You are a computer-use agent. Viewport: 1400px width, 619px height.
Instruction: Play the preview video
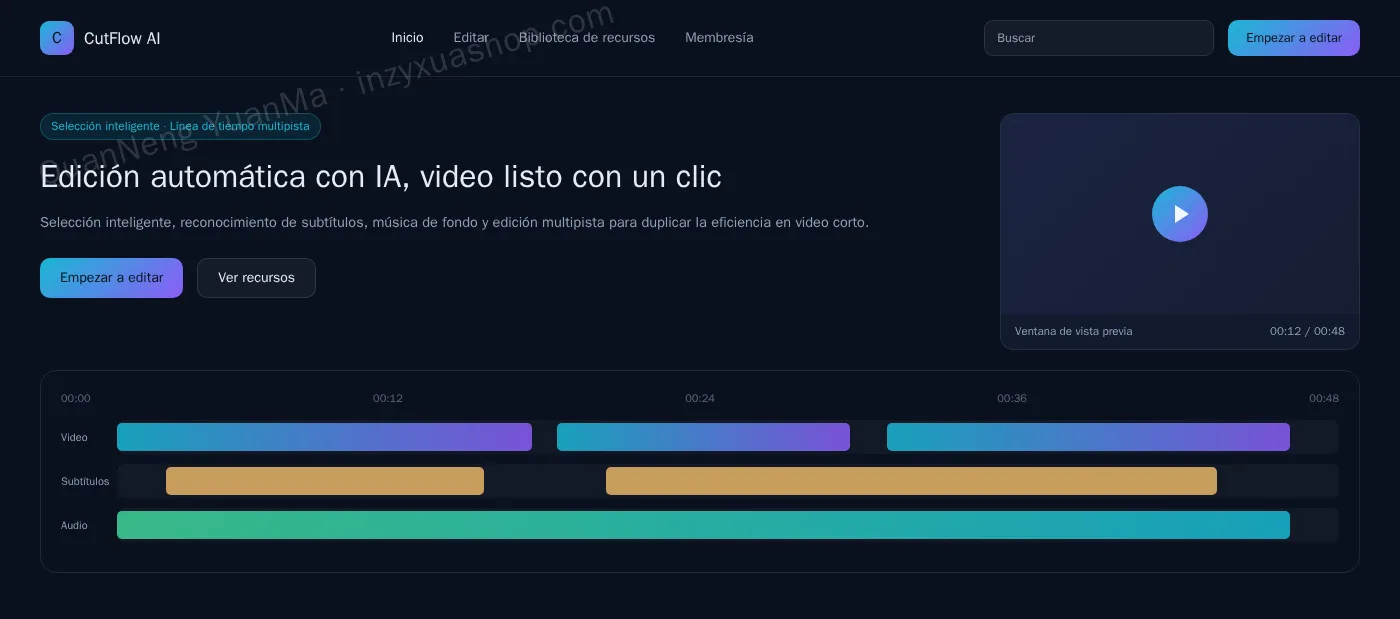click(x=1180, y=214)
